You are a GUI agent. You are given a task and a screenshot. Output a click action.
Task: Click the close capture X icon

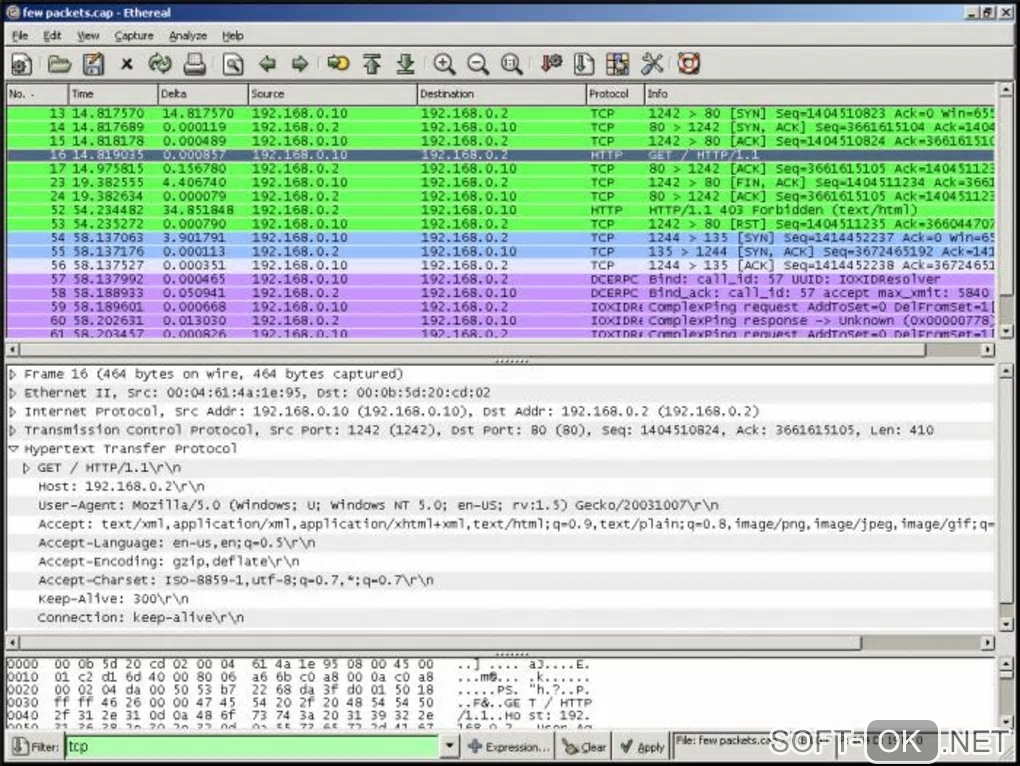click(127, 64)
